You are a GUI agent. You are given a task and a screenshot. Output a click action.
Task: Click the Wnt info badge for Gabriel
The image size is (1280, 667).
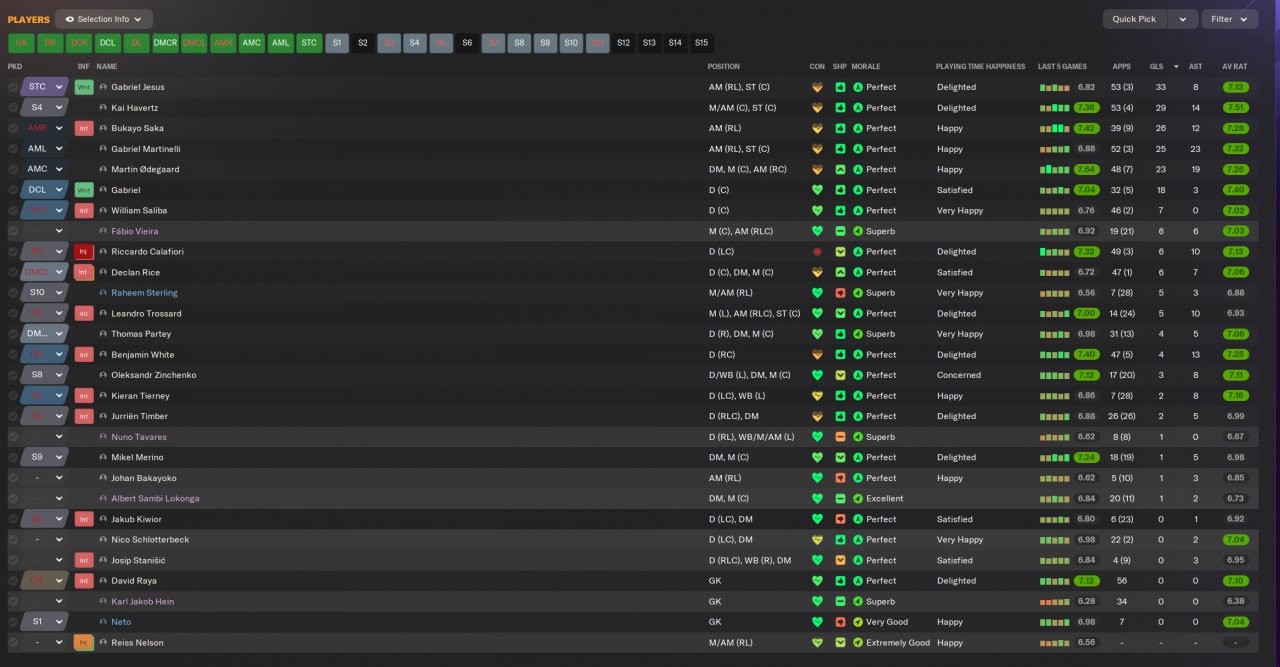(84, 190)
